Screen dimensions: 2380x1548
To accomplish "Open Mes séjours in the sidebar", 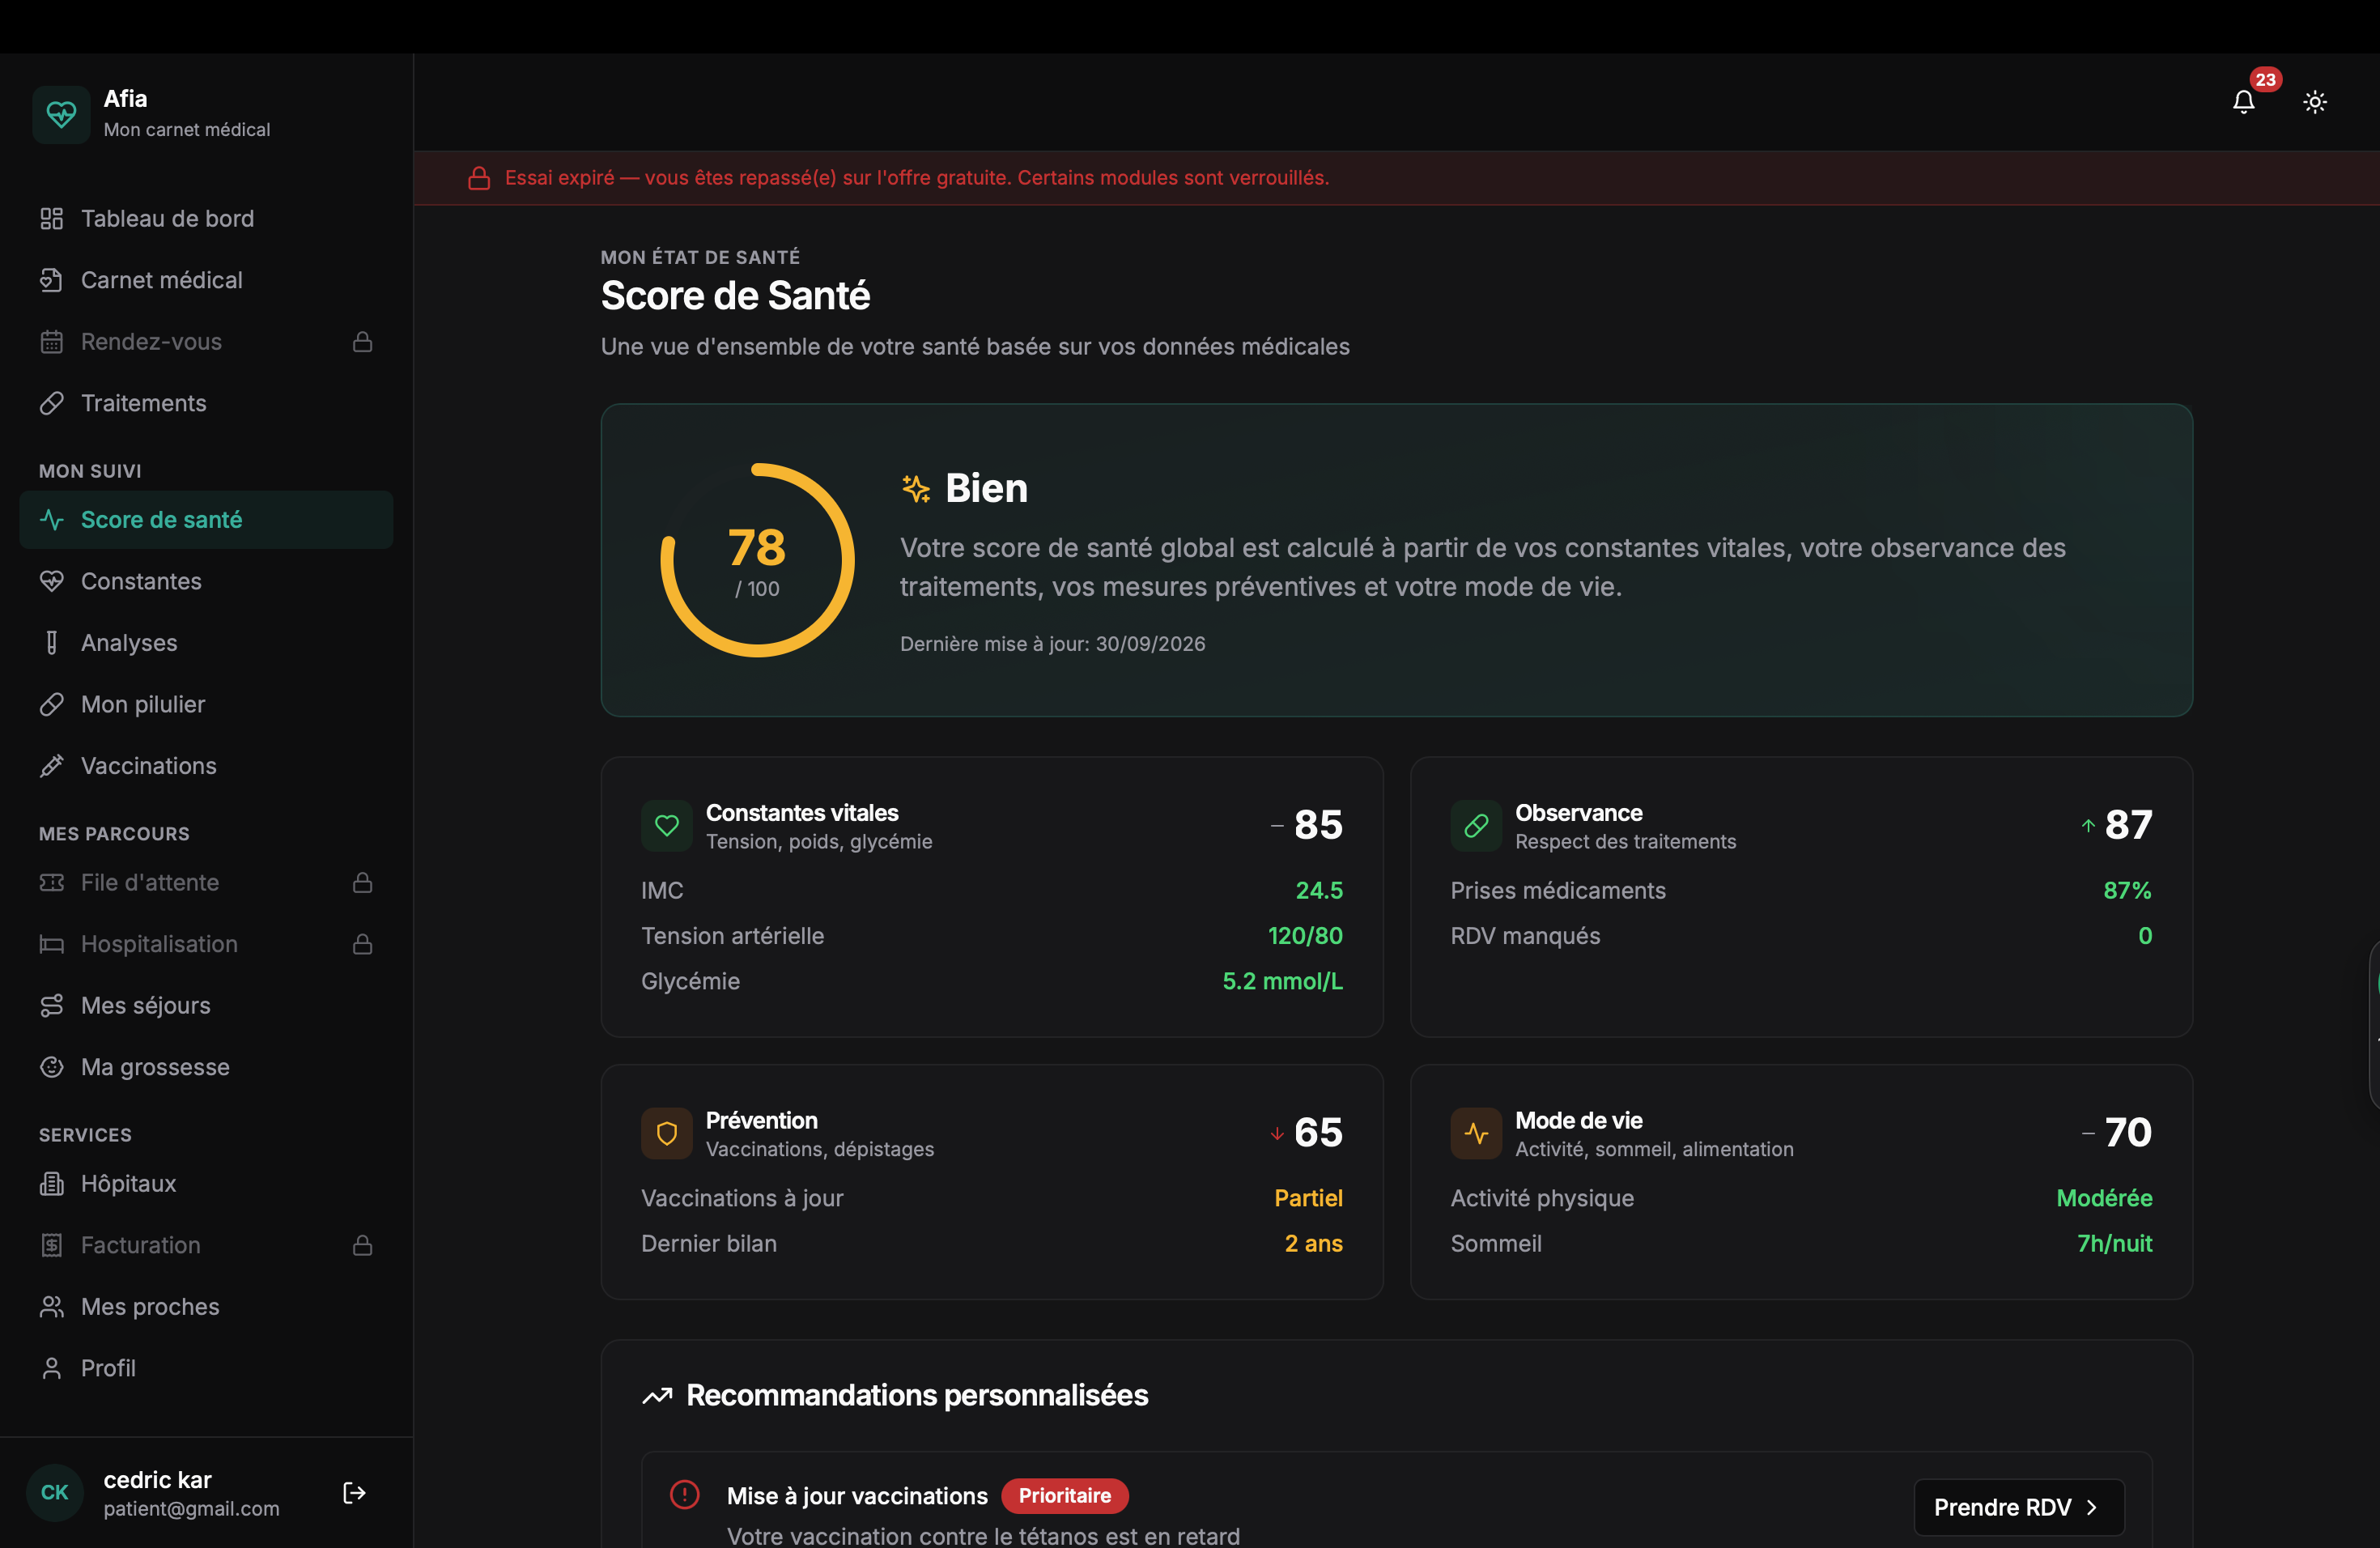I will coord(206,1005).
